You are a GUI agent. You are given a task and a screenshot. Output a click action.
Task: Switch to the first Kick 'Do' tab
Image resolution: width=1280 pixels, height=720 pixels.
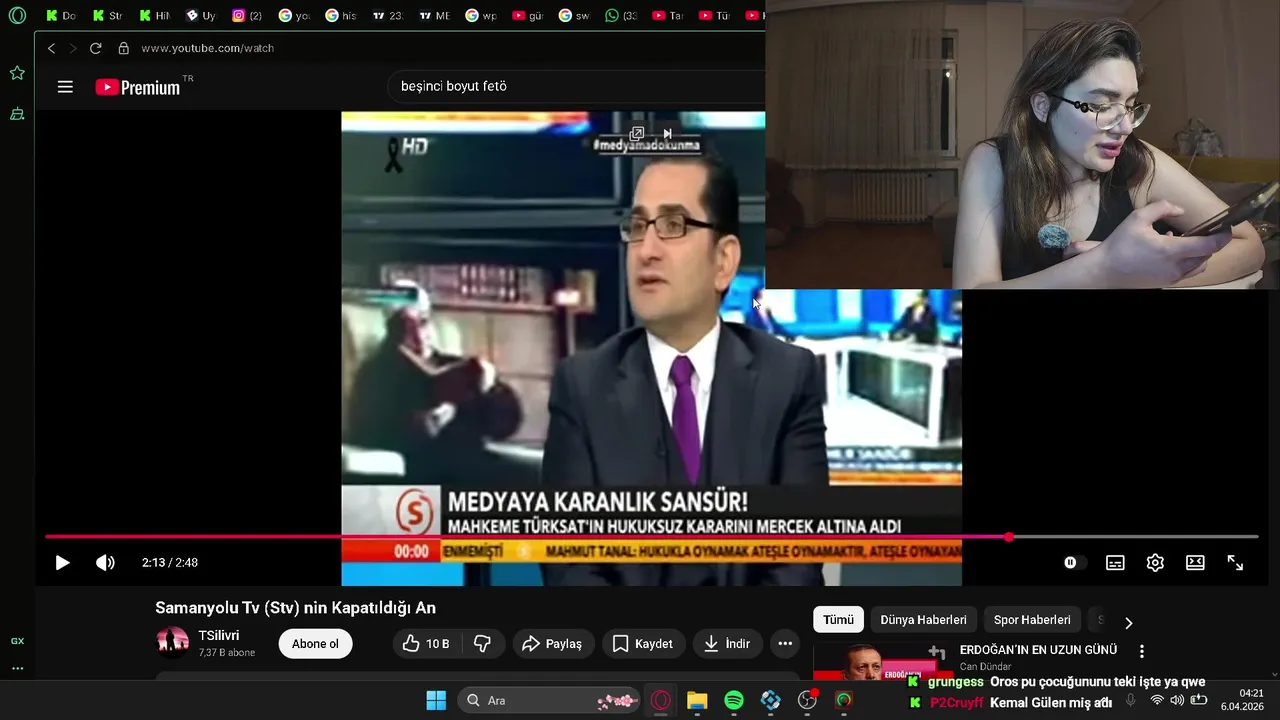[60, 15]
